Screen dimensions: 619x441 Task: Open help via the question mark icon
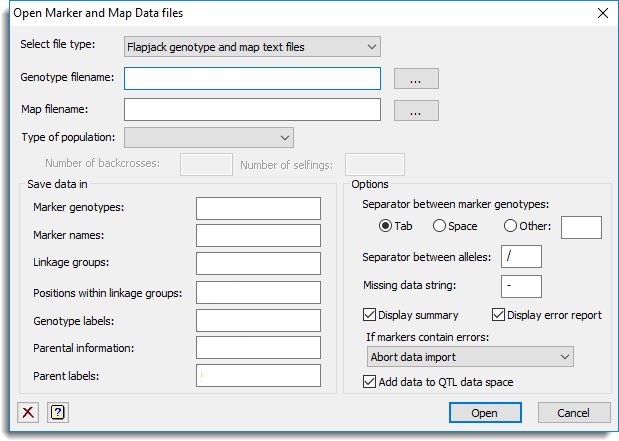pyautogui.click(x=58, y=413)
